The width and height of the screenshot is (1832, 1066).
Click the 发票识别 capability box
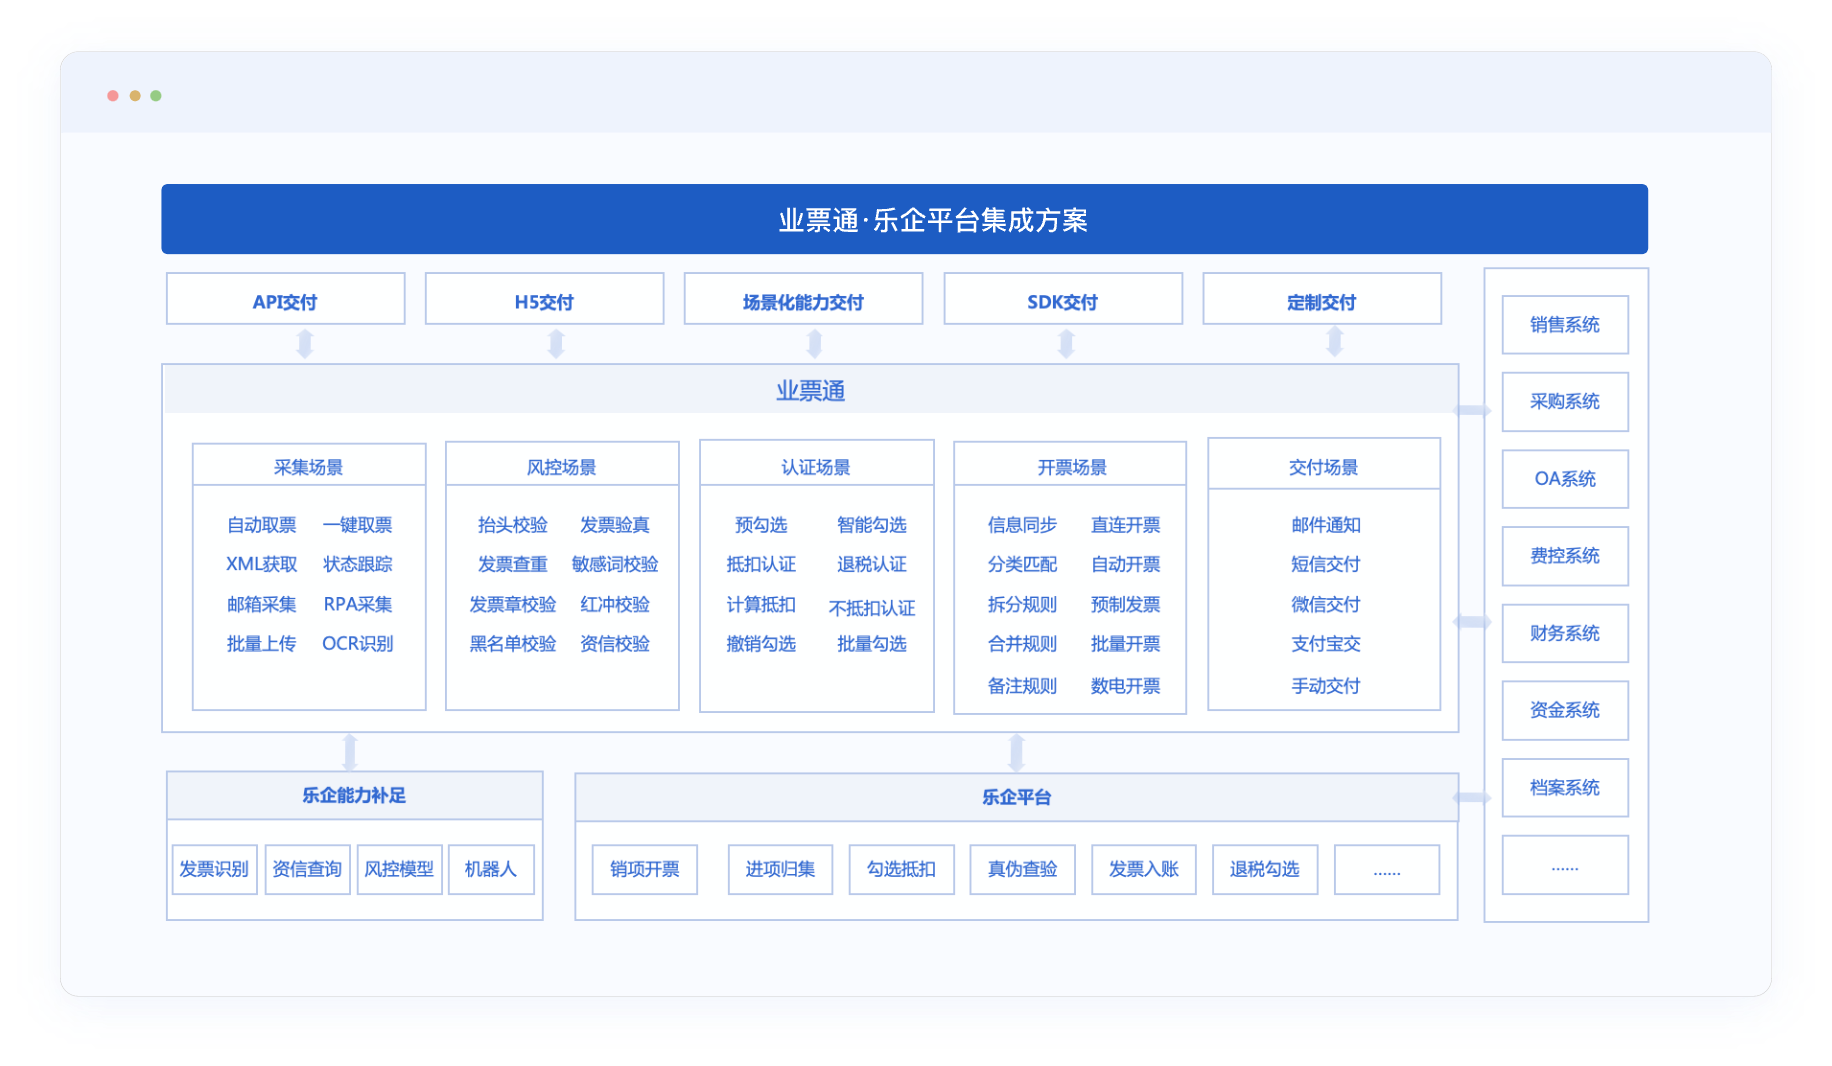(214, 869)
